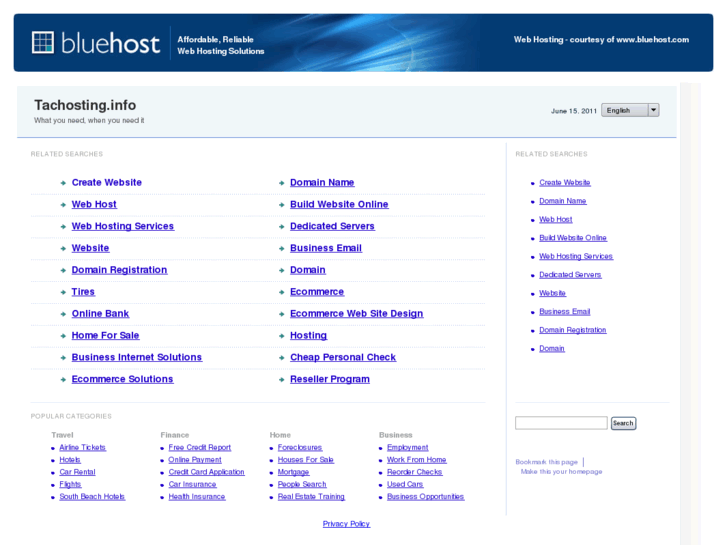The height and width of the screenshot is (545, 727).
Task: Open Free Credit Report link
Action: pyautogui.click(x=200, y=447)
